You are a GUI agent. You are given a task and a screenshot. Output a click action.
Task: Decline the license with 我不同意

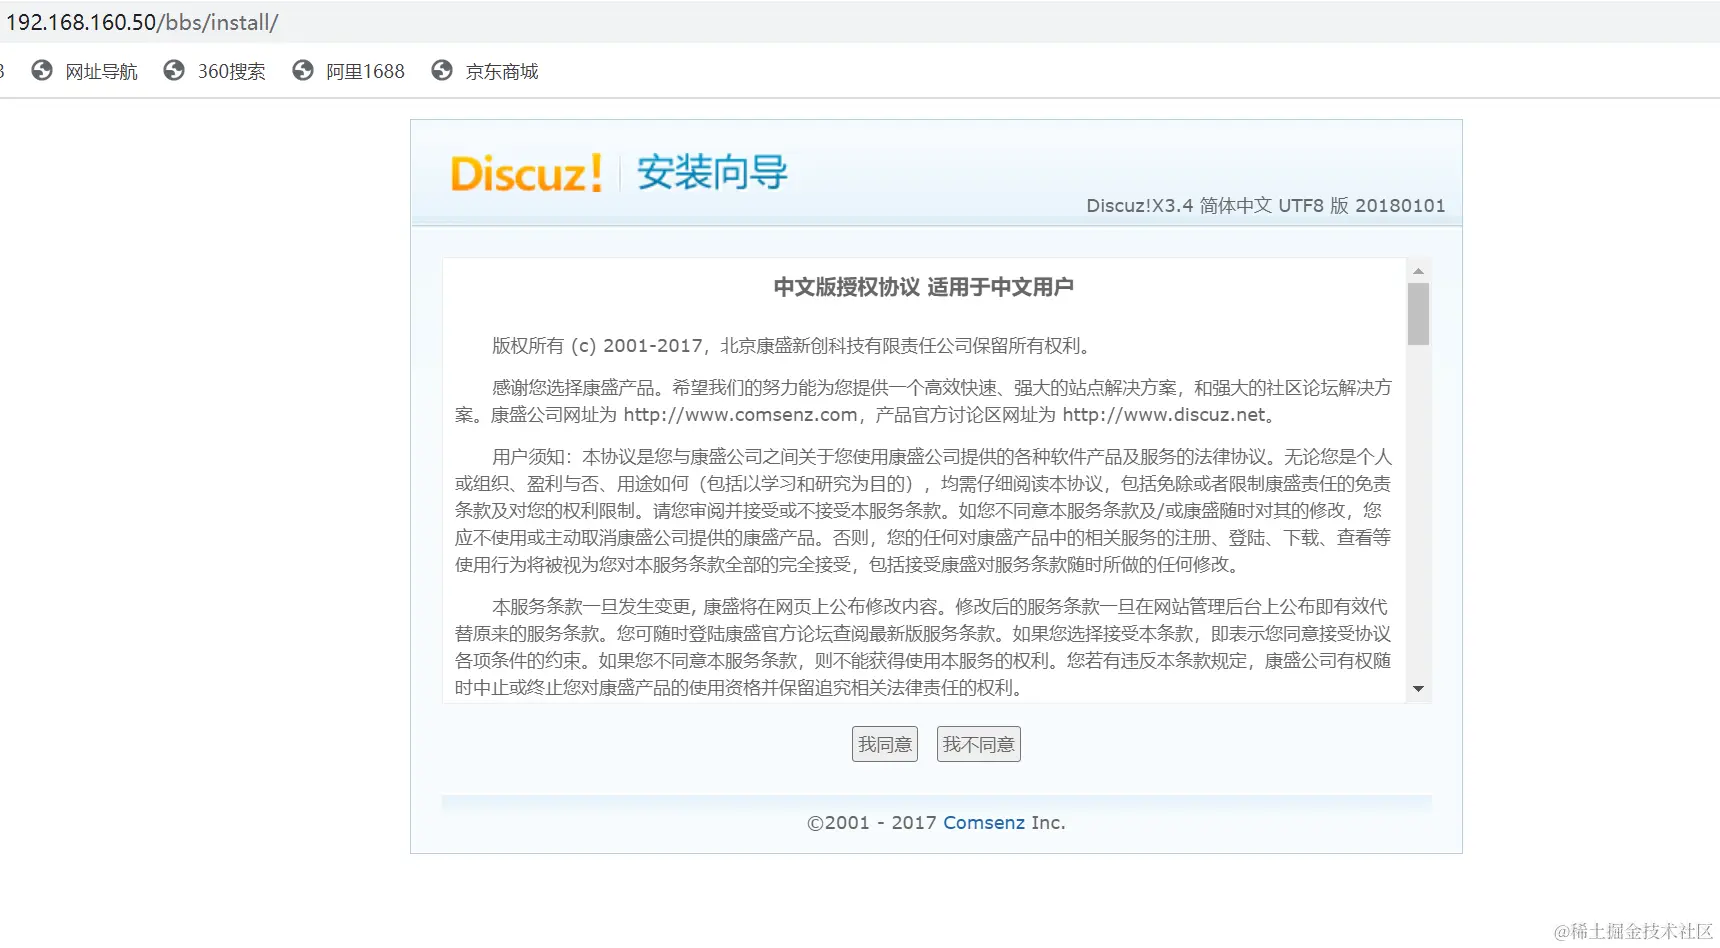pos(979,744)
